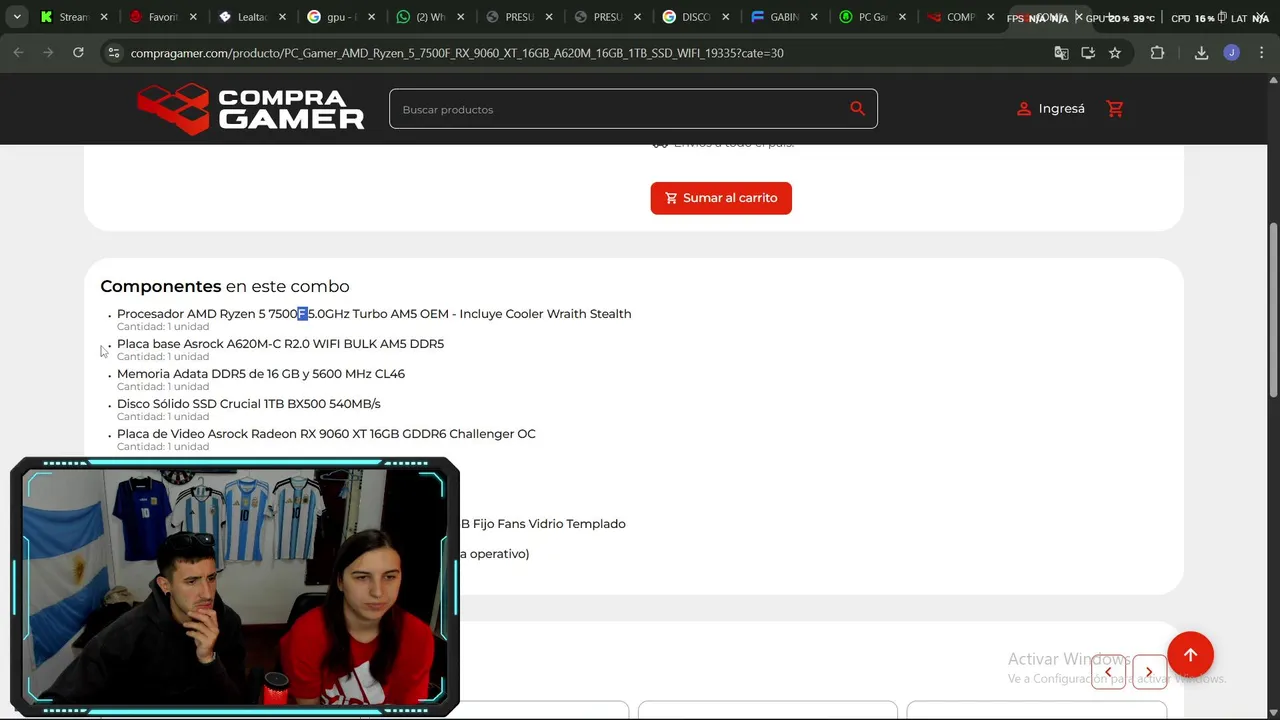1280x720 pixels.
Task: Click the Chrome profile avatar
Action: (1232, 53)
